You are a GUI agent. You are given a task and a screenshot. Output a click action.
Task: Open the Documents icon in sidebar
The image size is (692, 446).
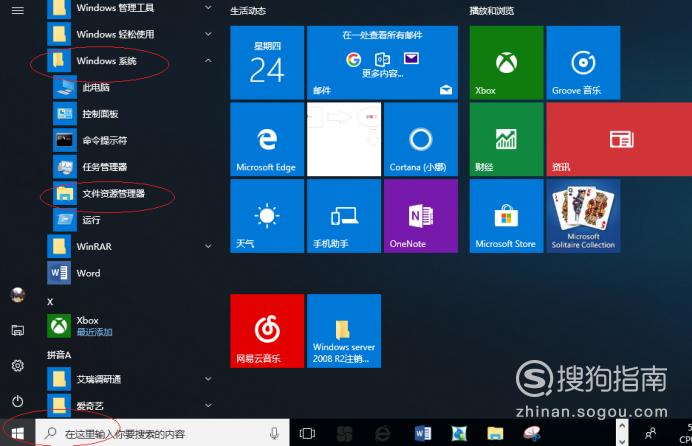(x=18, y=330)
